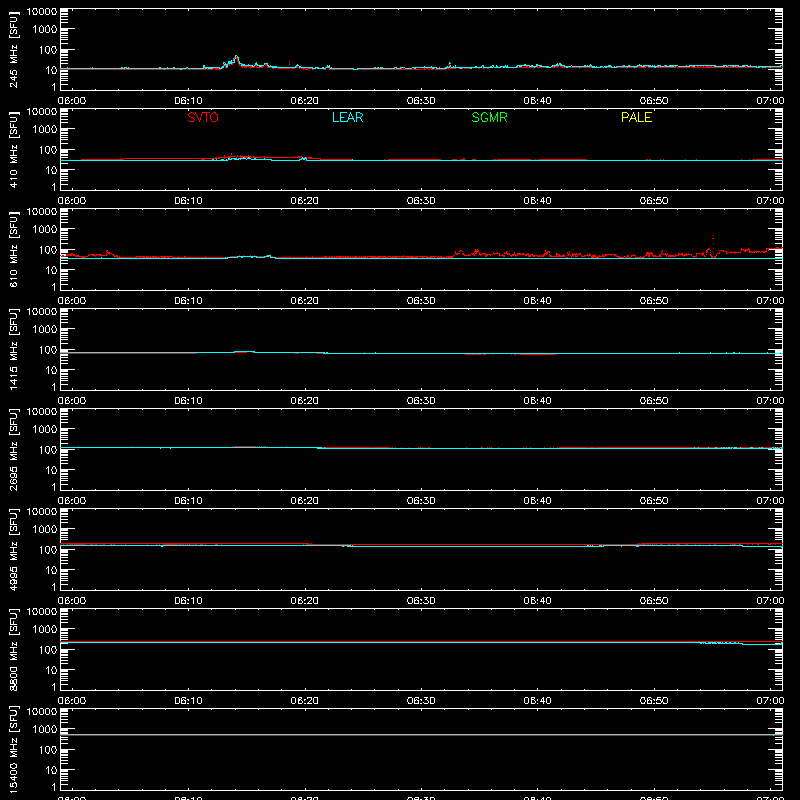Click the 06:00 label under 410 MHz plot
Viewport: 800px width, 800px height.
coord(72,201)
